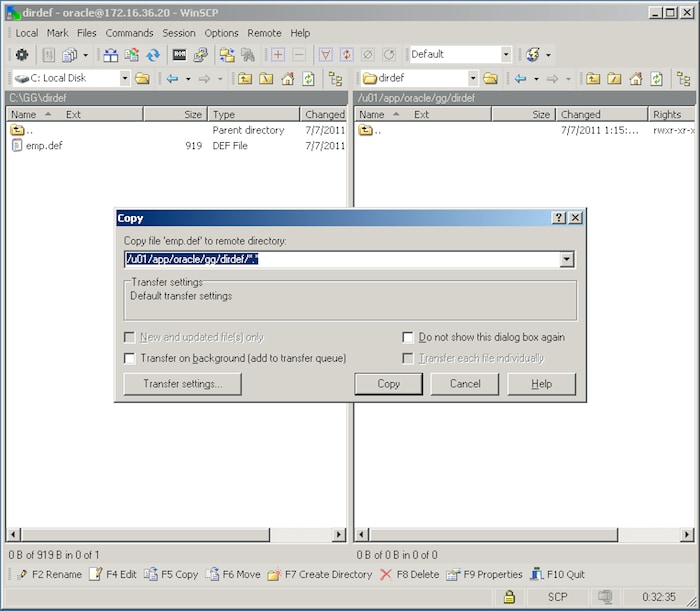The width and height of the screenshot is (700, 611).
Task: Go to local home directory icon
Action: [288, 79]
